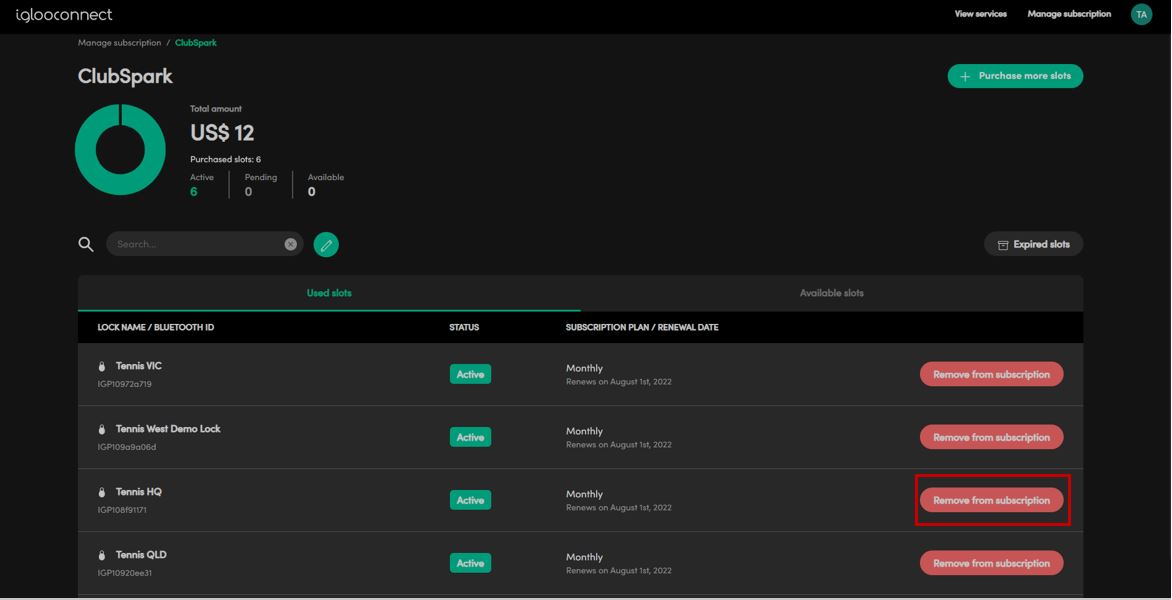Clear the search field with X icon
This screenshot has height=600, width=1172.
(x=291, y=244)
